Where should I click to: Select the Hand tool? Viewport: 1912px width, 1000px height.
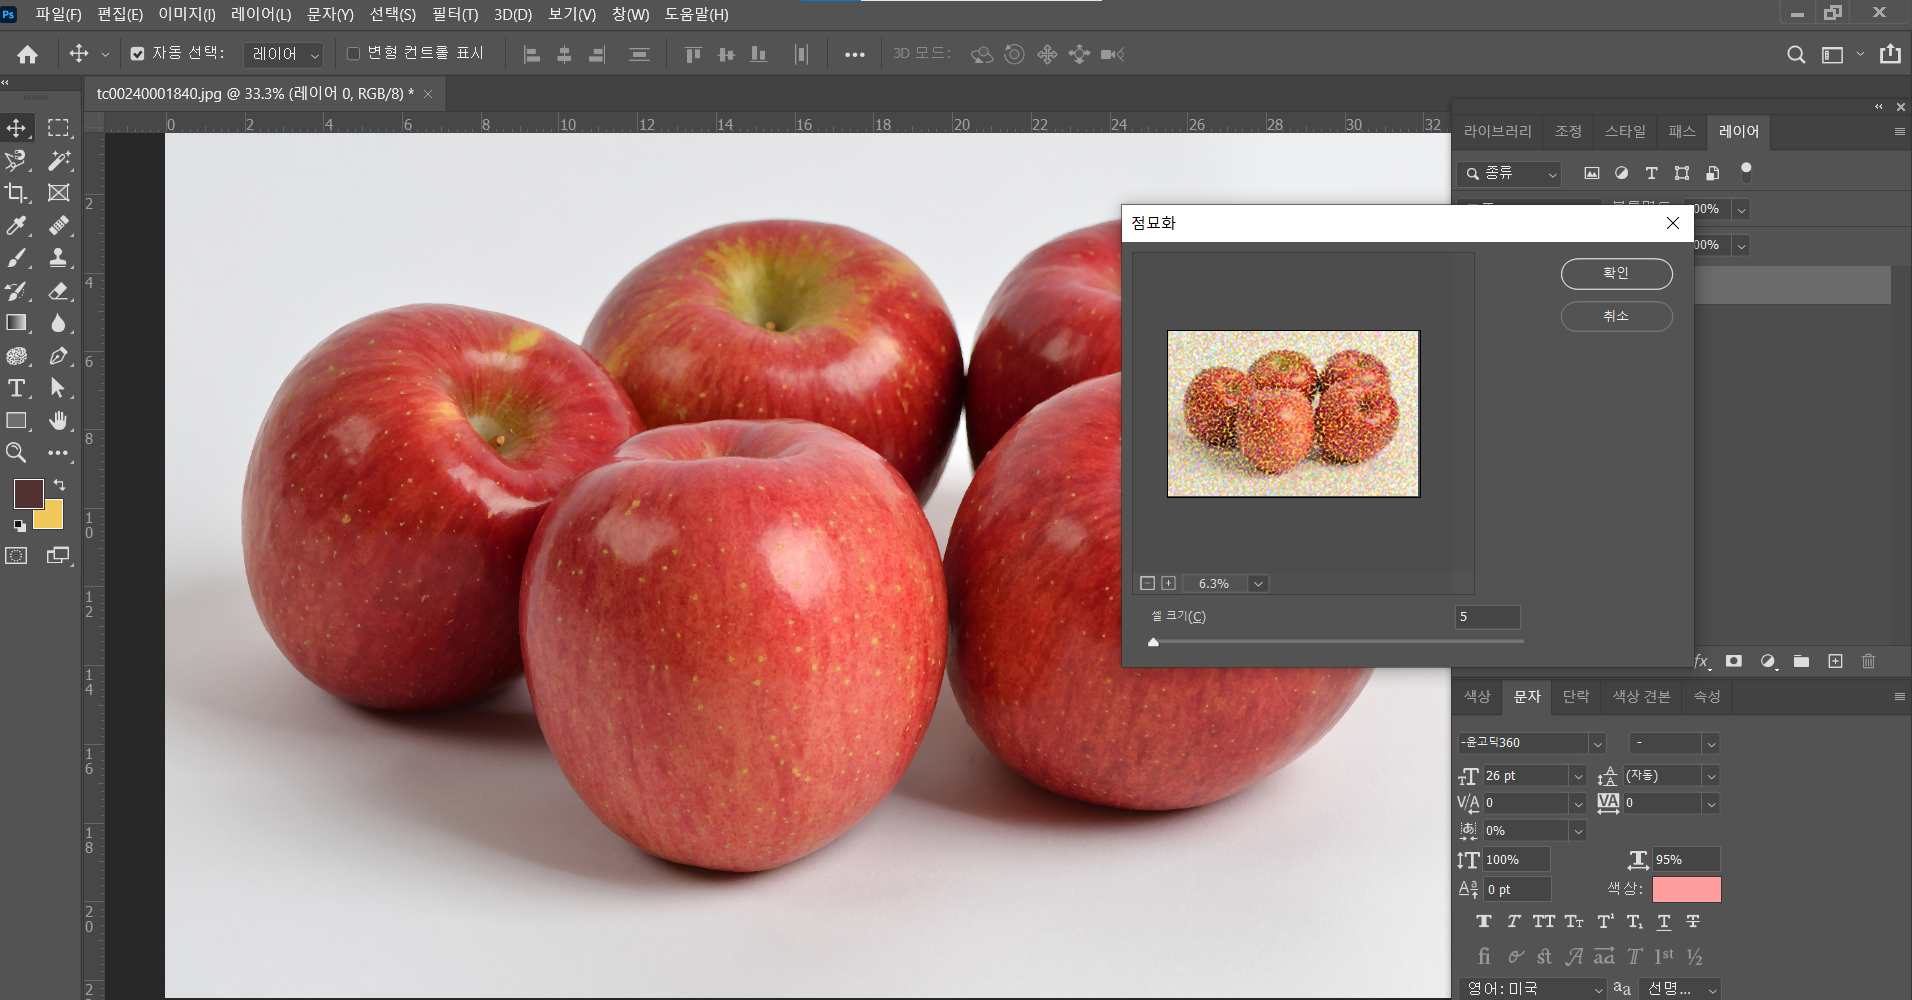[59, 421]
